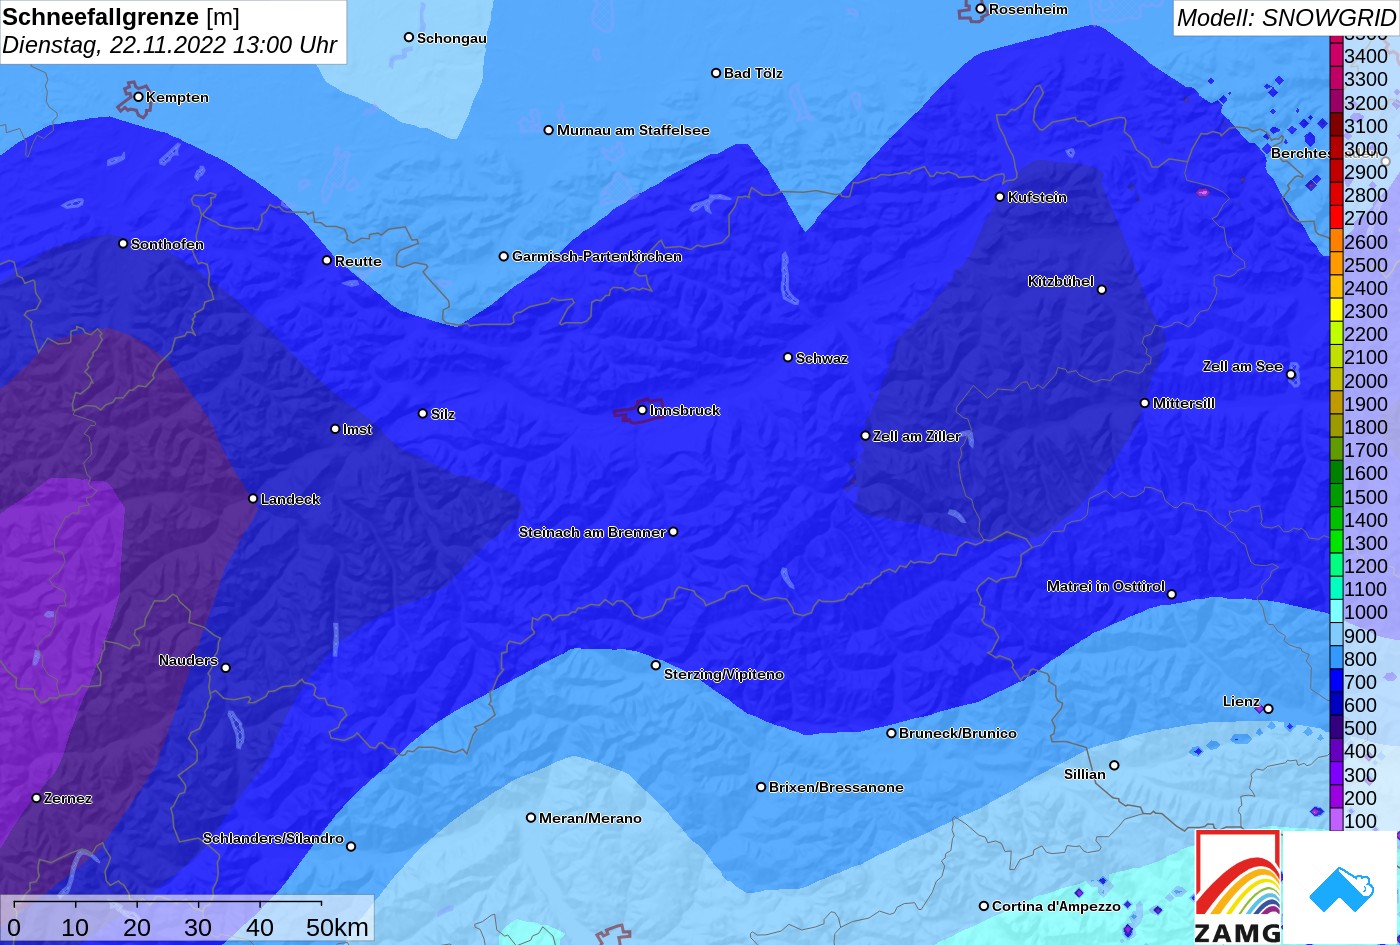Select the Sonthofen city marker
The image size is (1400, 945).
point(123,244)
